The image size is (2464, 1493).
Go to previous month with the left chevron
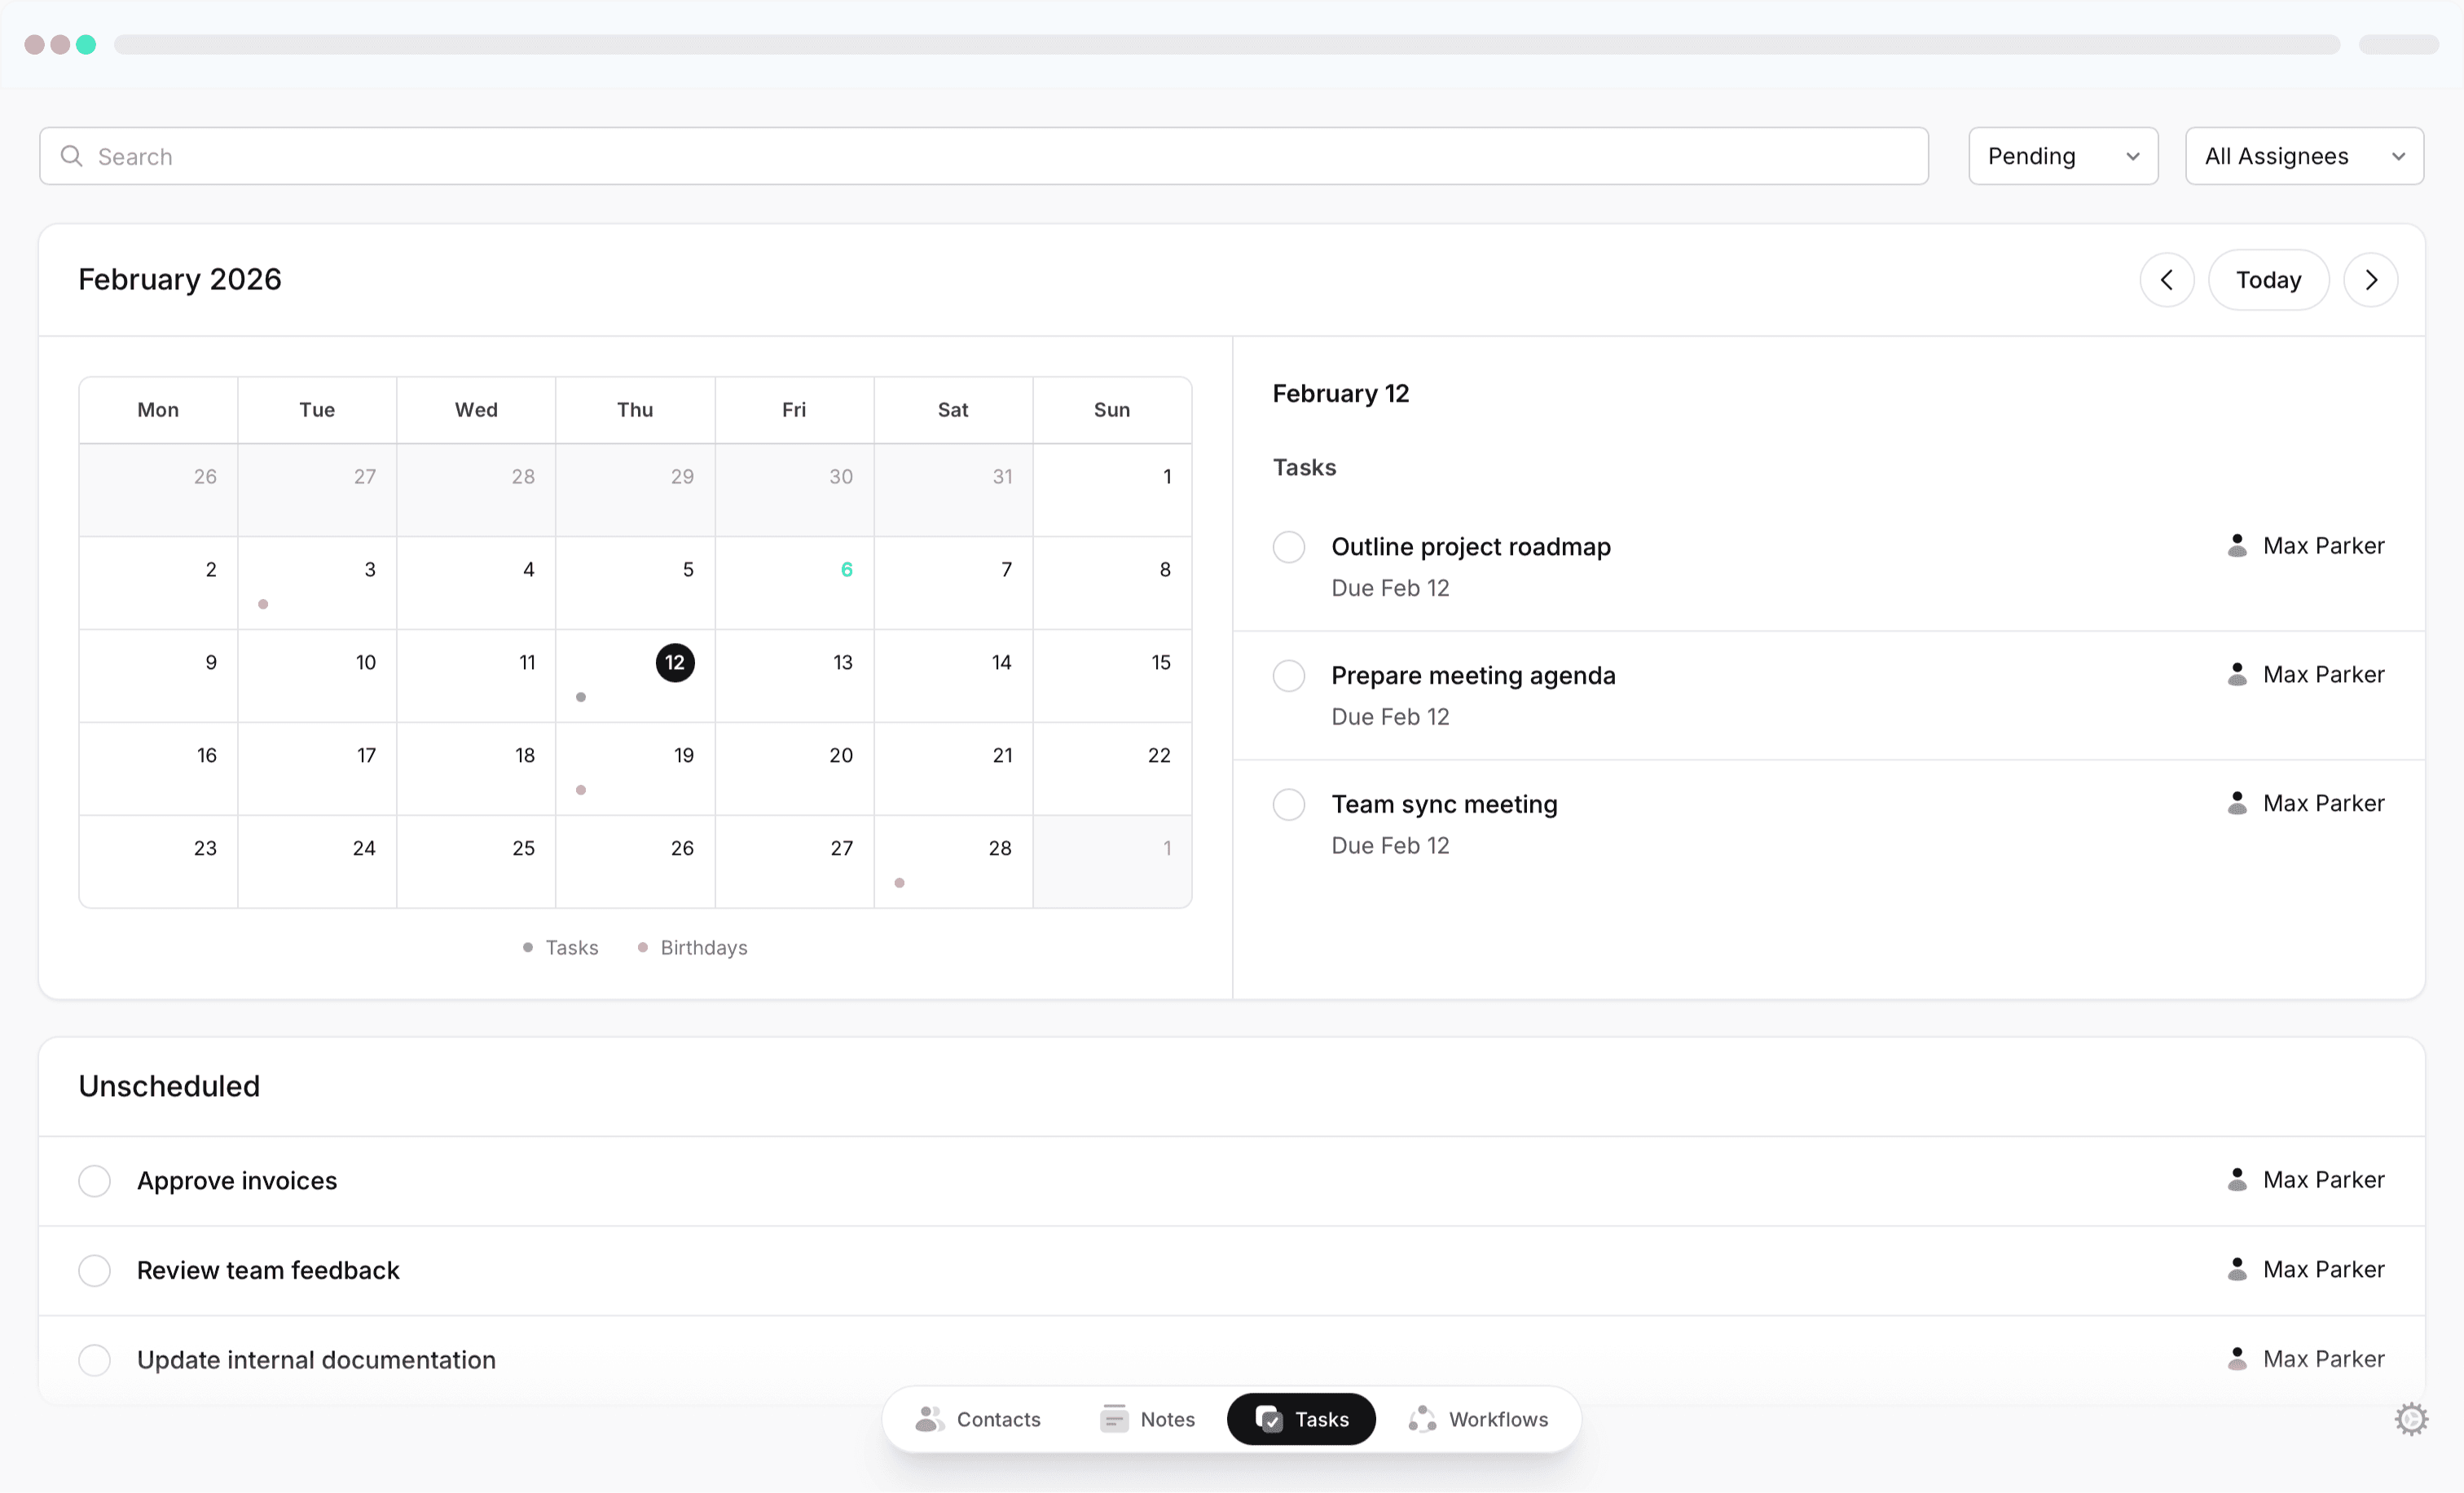point(2168,280)
